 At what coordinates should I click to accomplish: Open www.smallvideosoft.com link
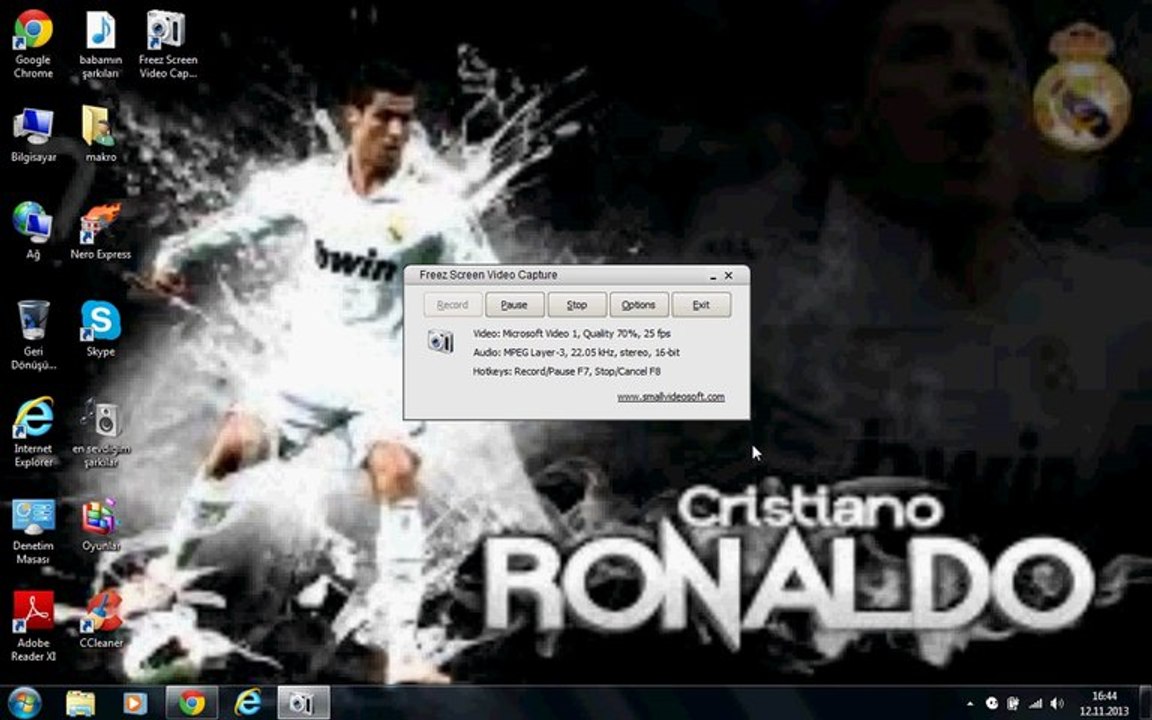(671, 397)
